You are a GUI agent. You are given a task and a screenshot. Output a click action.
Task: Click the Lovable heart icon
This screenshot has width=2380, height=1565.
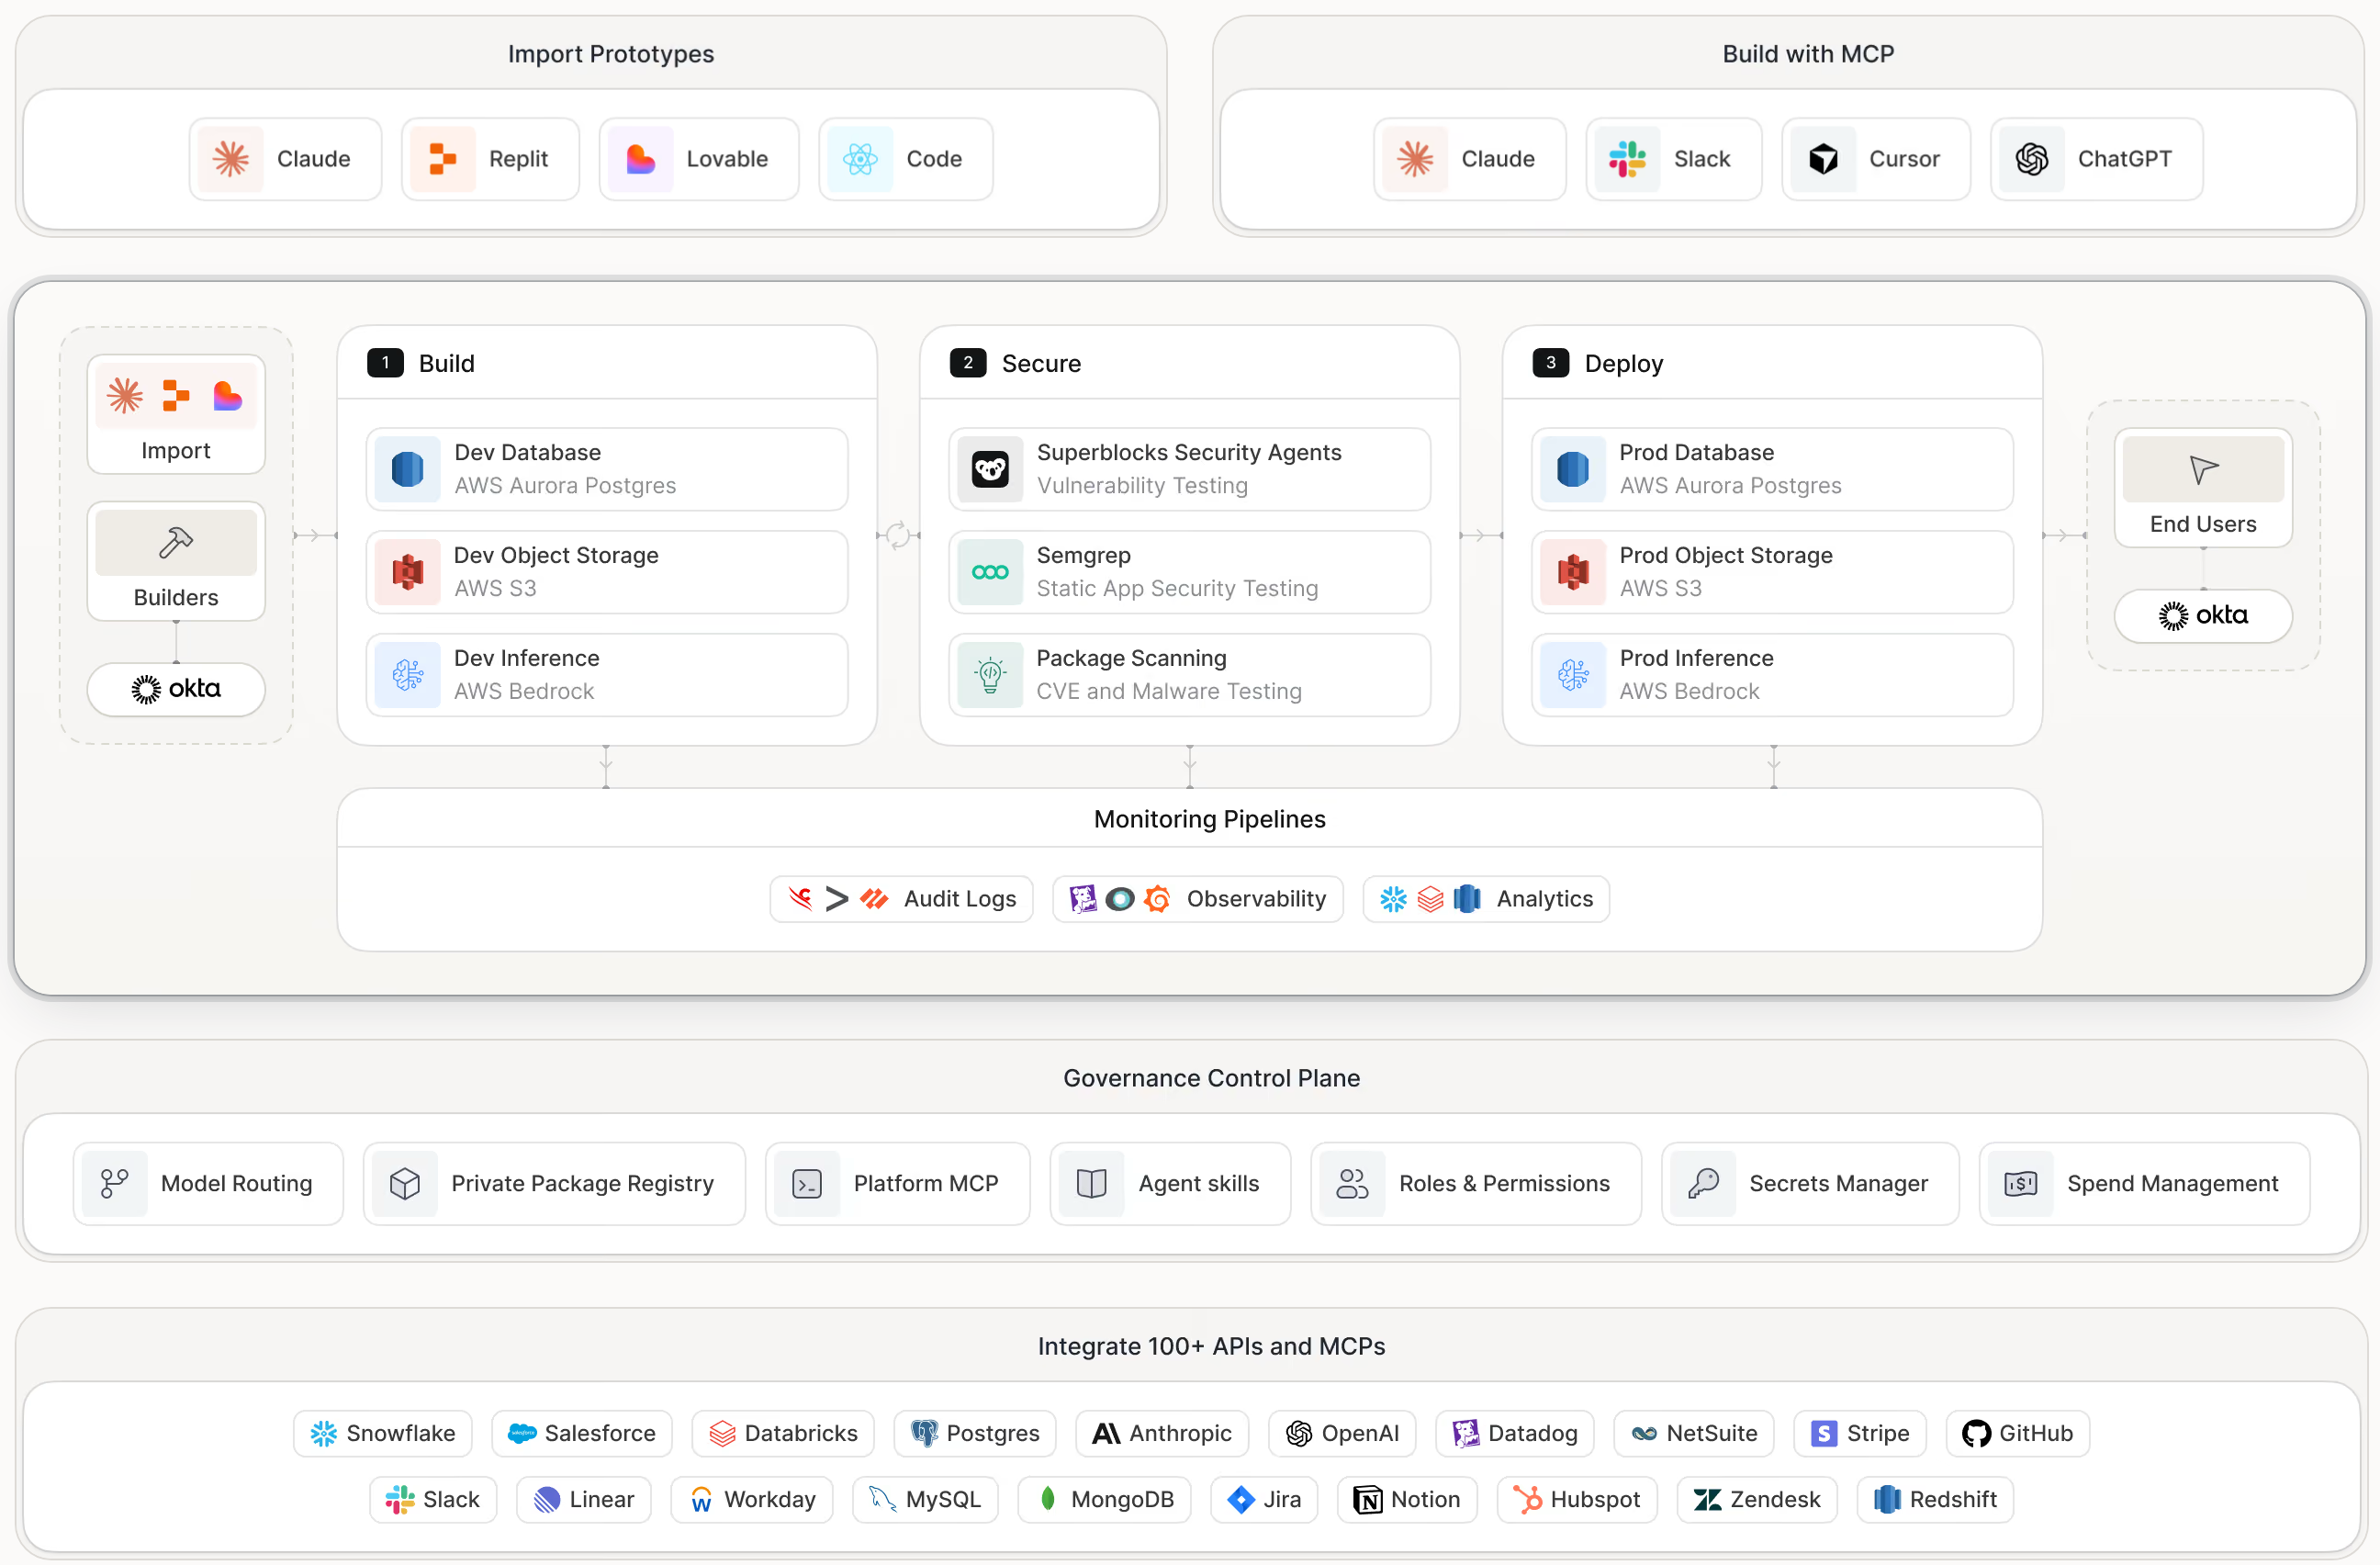(x=641, y=159)
